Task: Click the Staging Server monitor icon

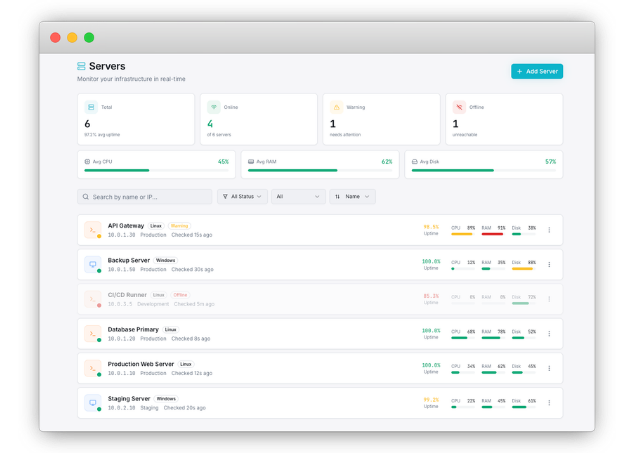Action: tap(93, 402)
